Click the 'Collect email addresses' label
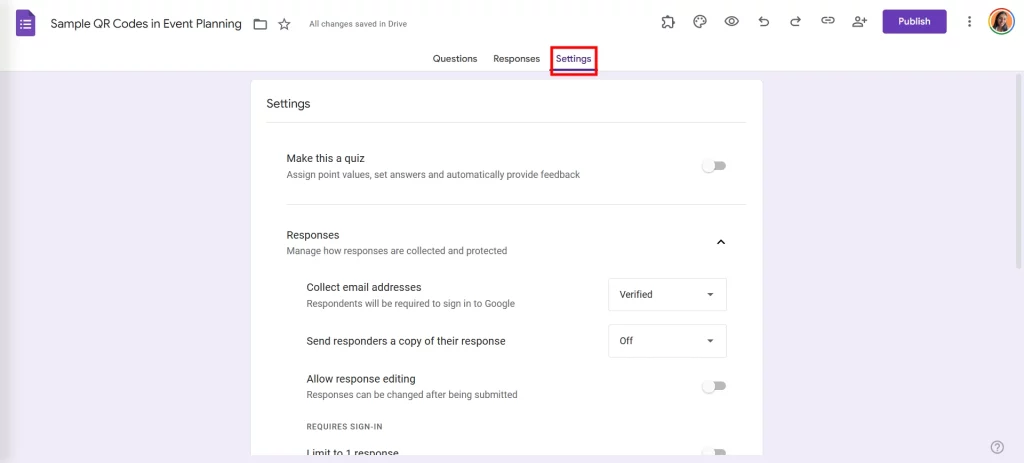Viewport: 1024px width, 463px height. tap(364, 287)
